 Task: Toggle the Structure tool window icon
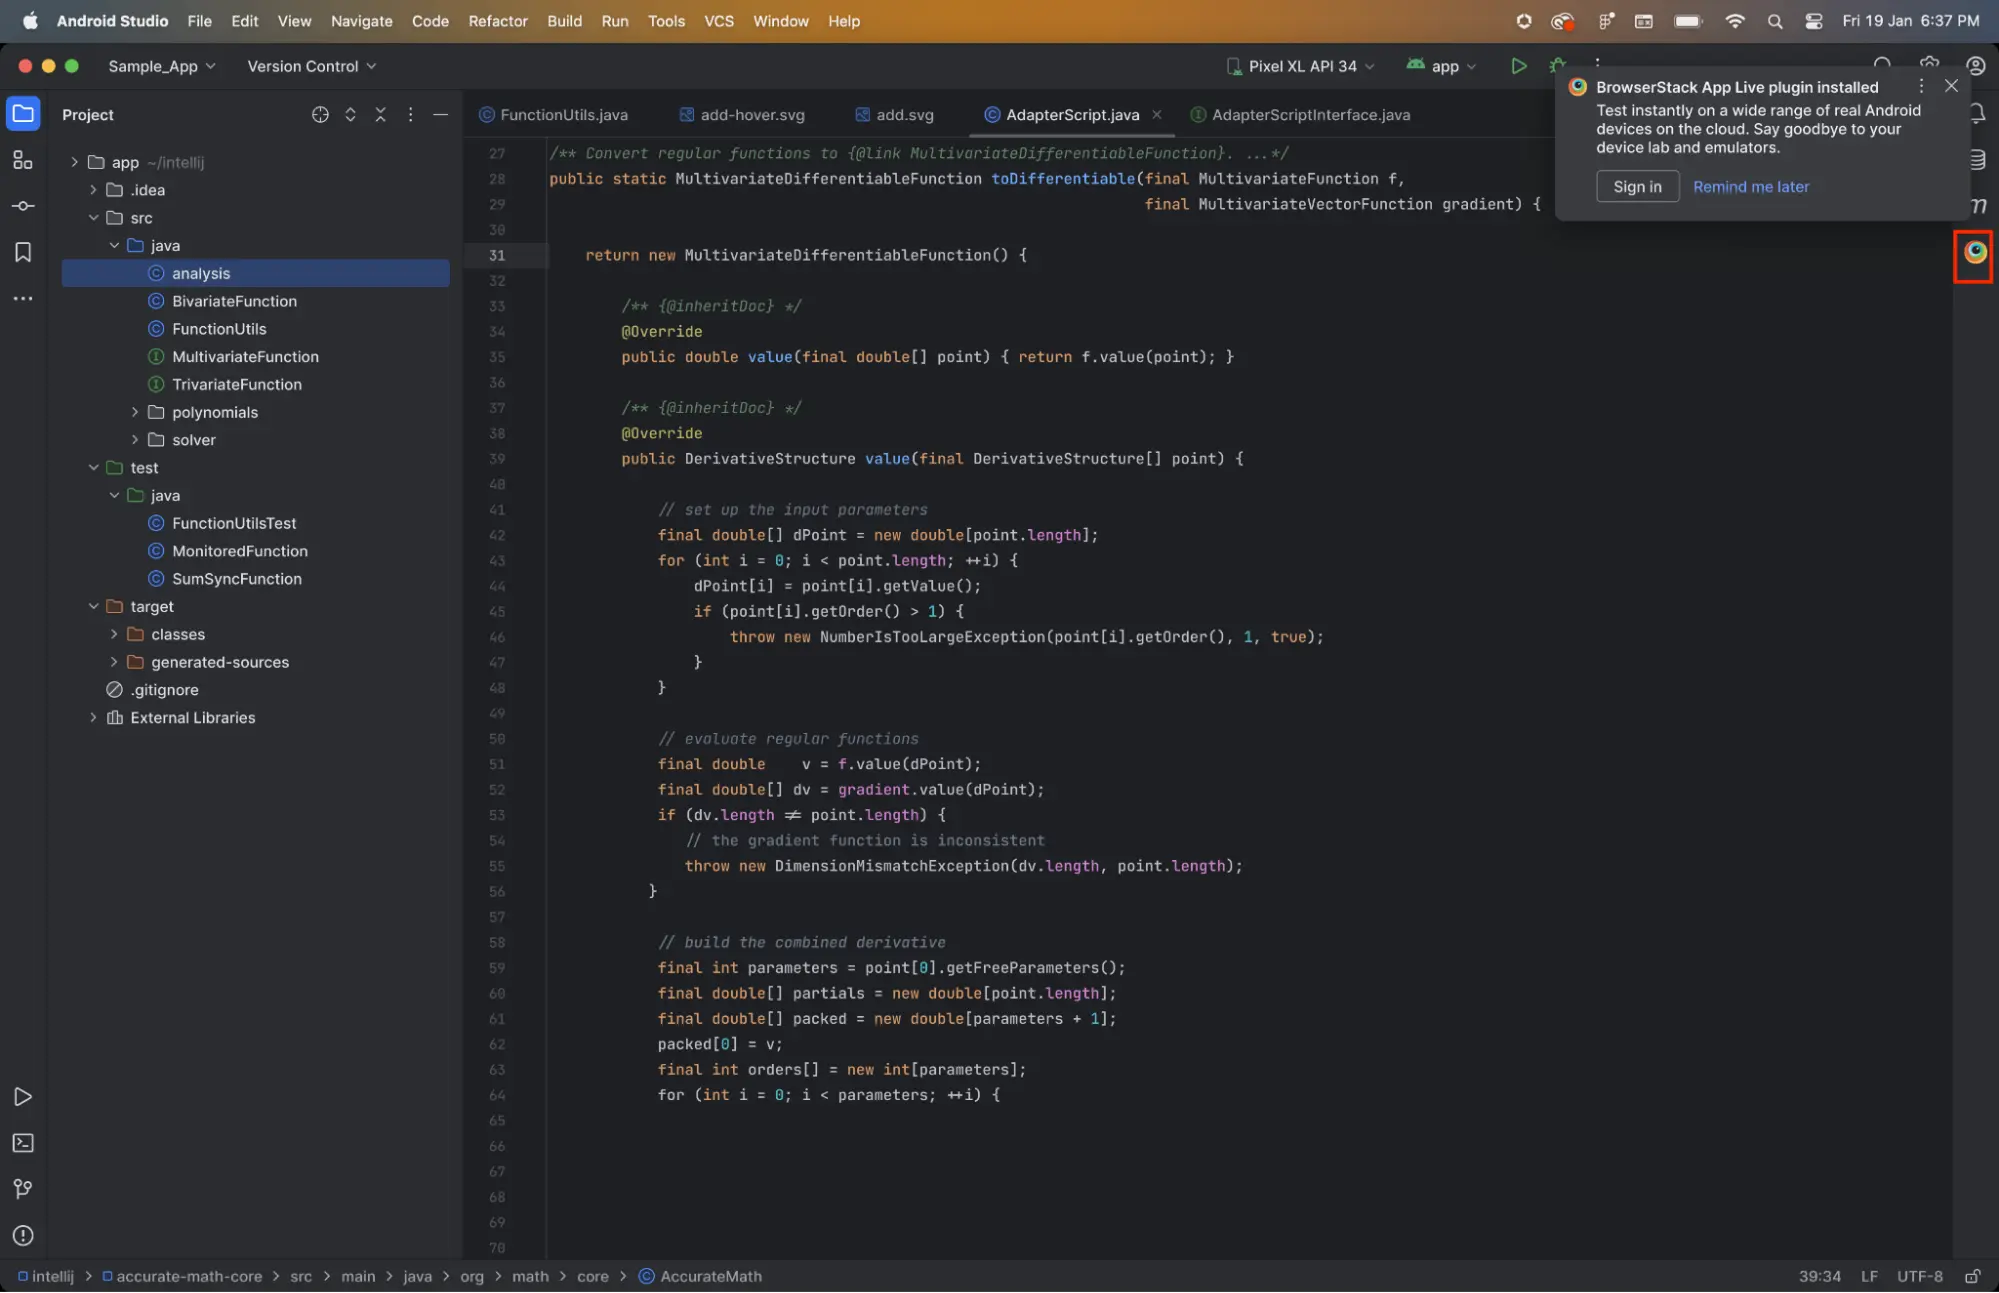click(23, 160)
